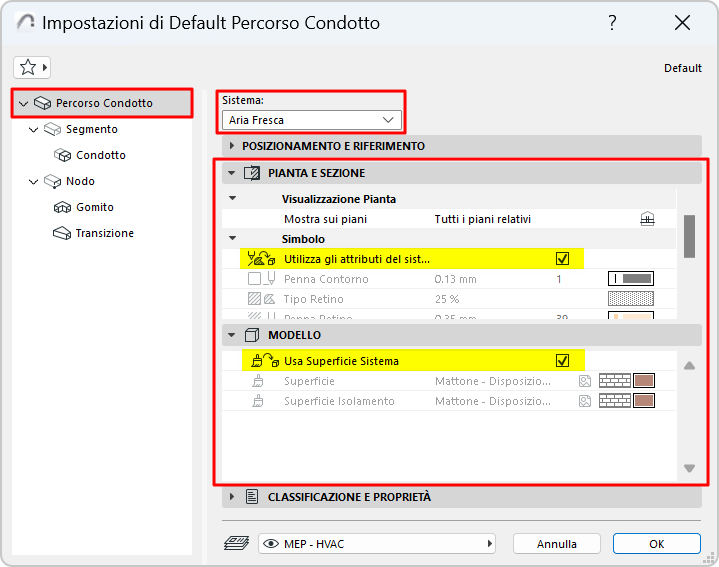
Task: Click the layer icon beside MEP - HVAC
Action: (x=237, y=544)
